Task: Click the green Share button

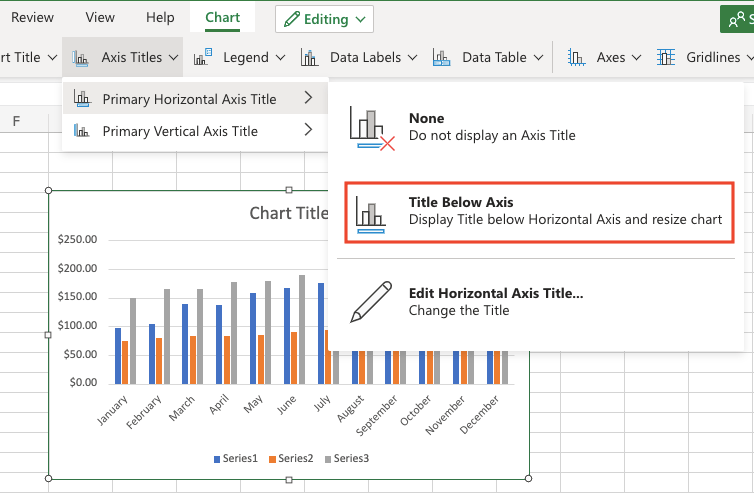Action: [x=737, y=19]
